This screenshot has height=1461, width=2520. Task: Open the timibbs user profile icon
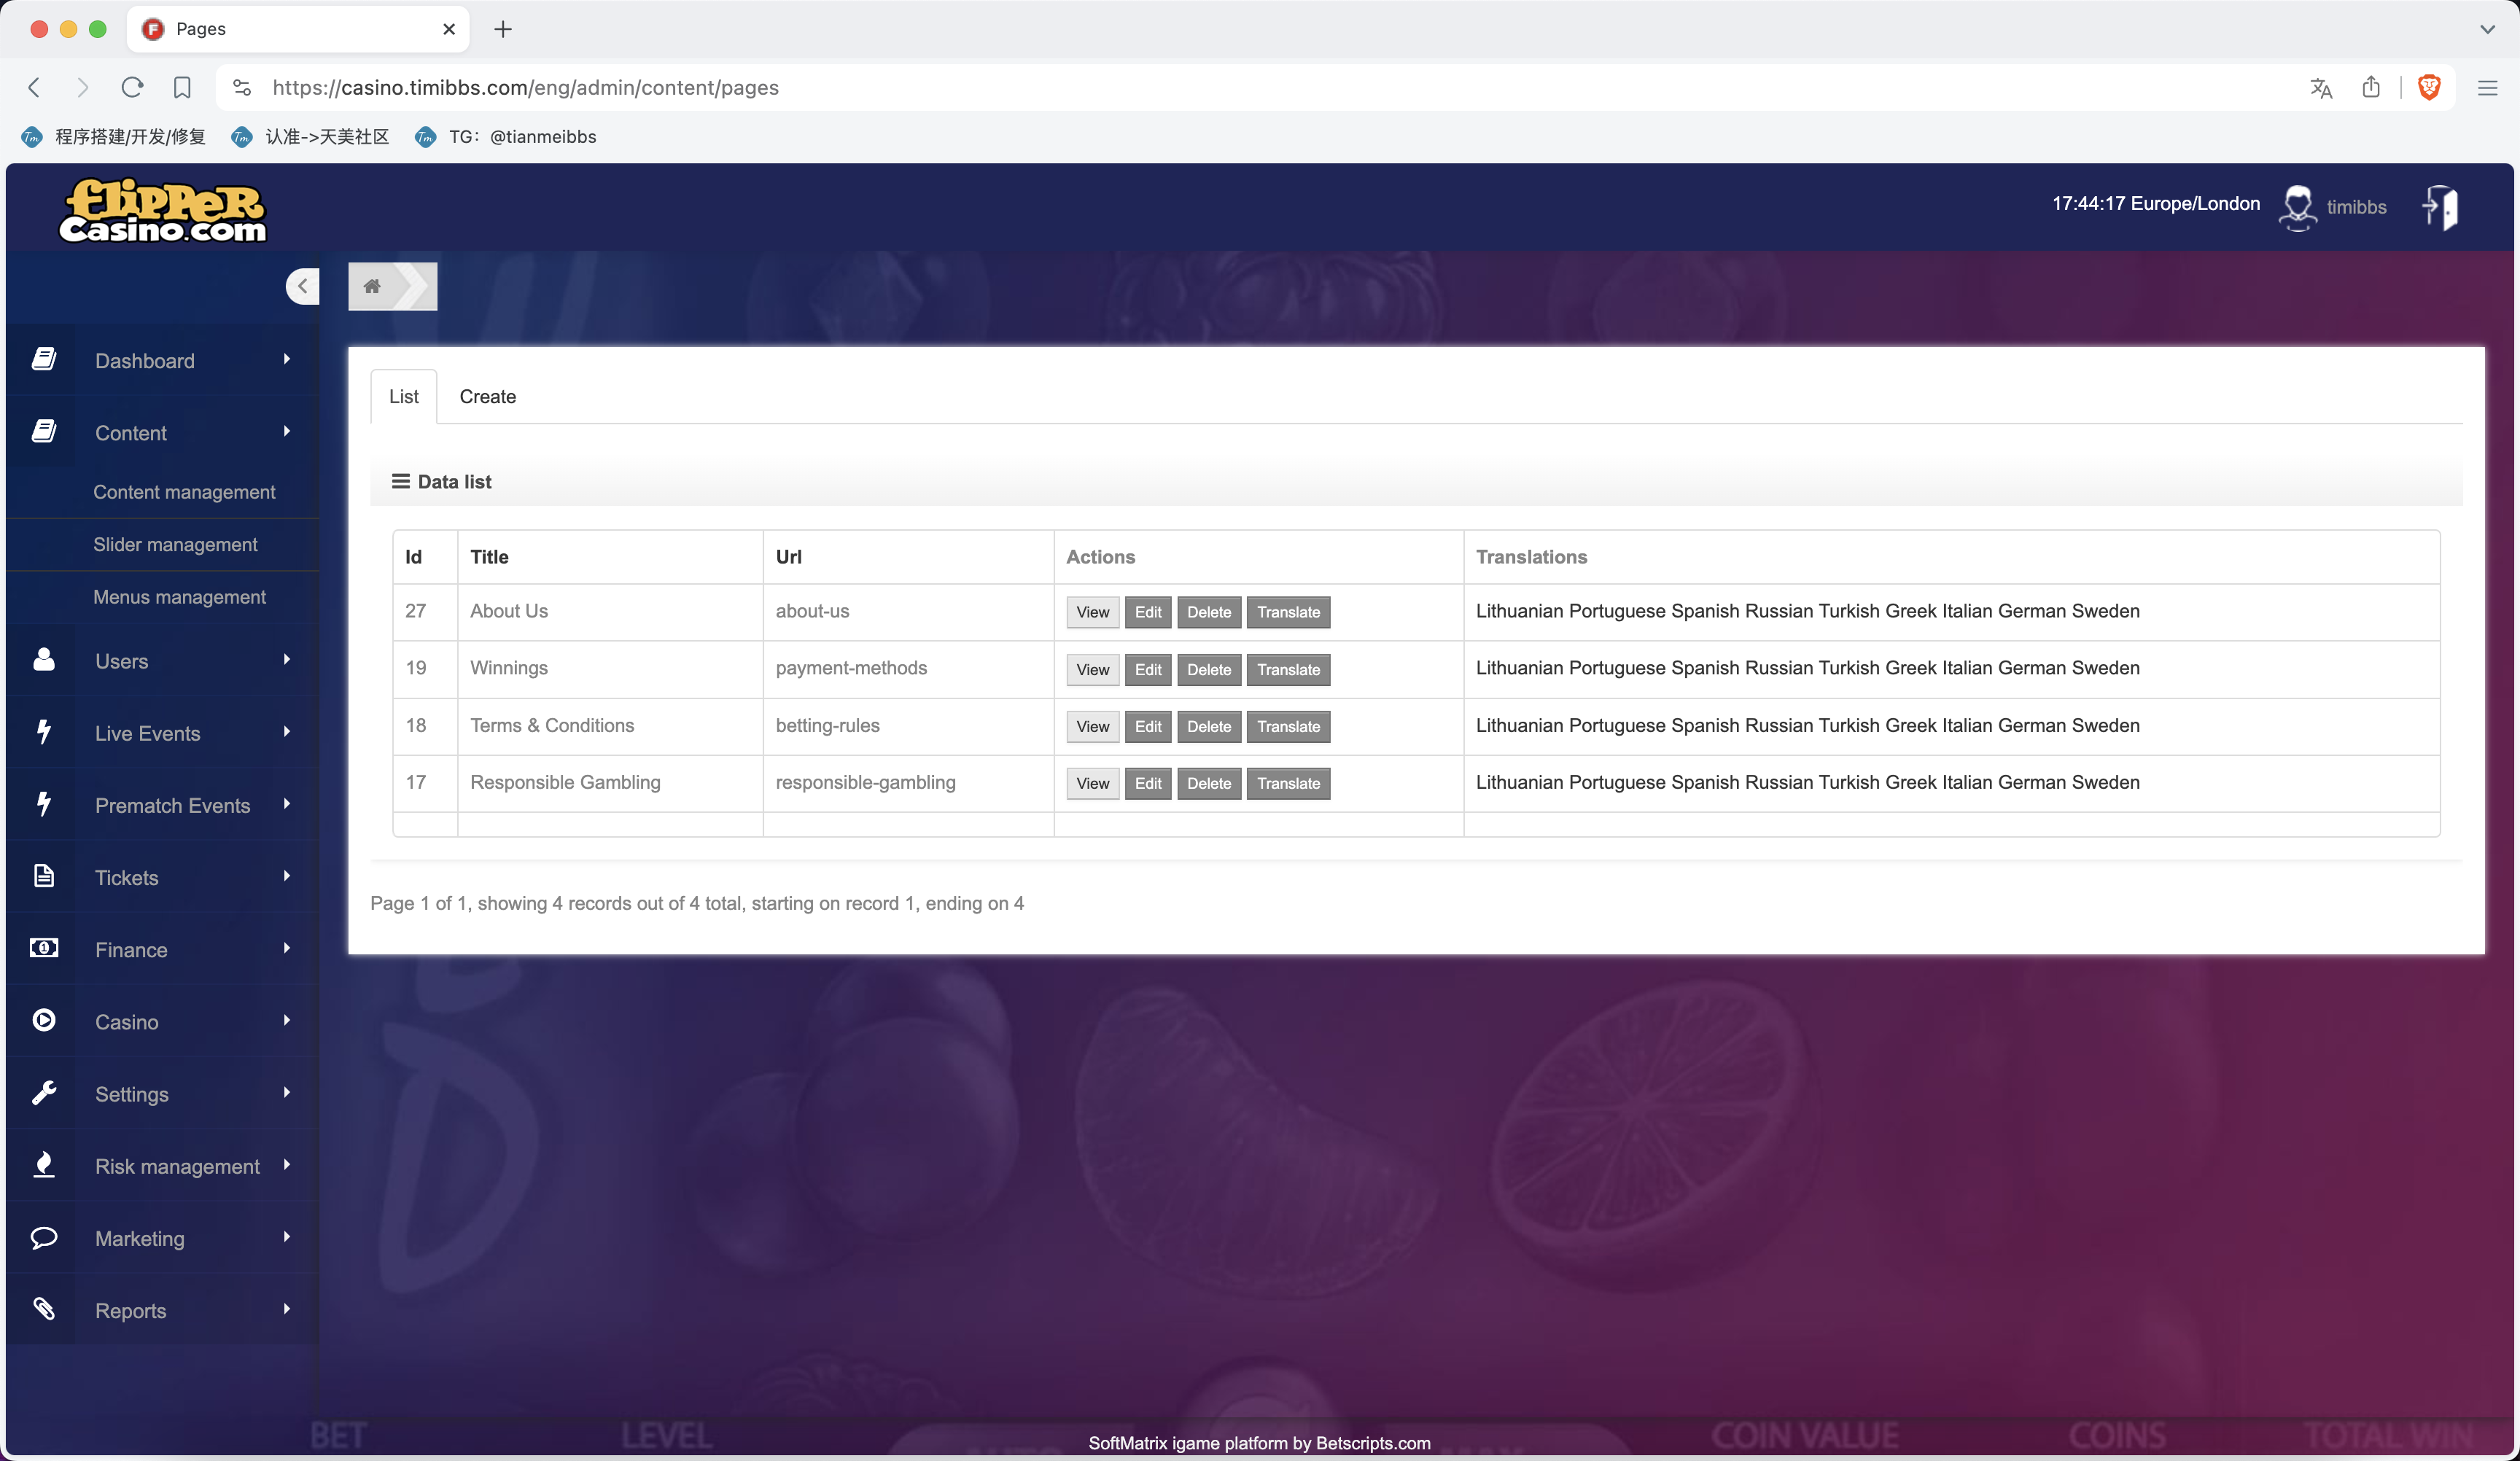point(2297,207)
